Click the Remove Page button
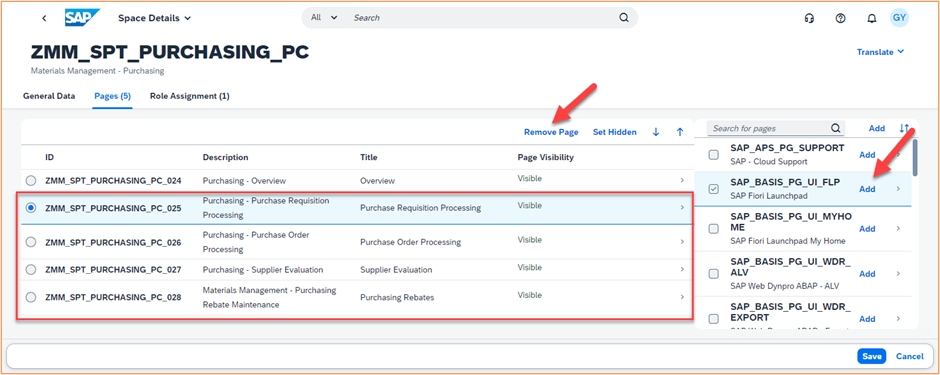Viewport: 940px width, 375px height. (551, 132)
